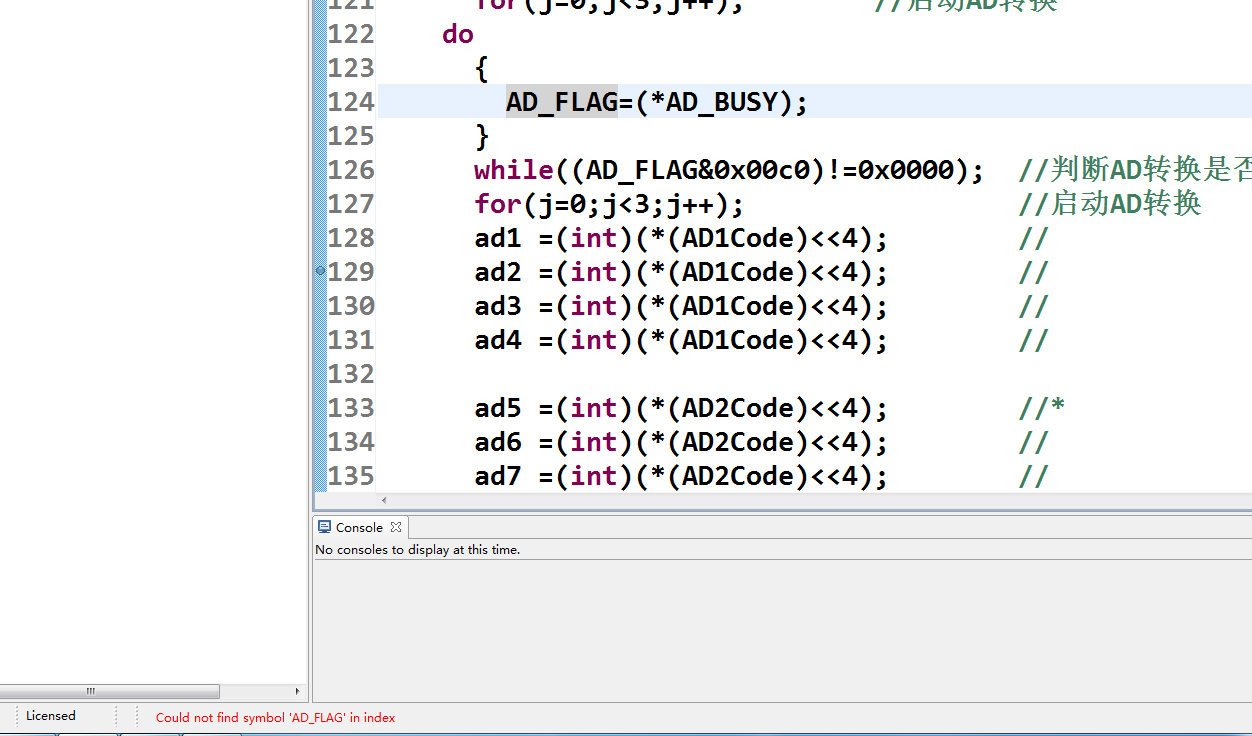Select the highlighted AD_FLAG on line 124
Viewport: 1252px width, 736px height.
562,102
